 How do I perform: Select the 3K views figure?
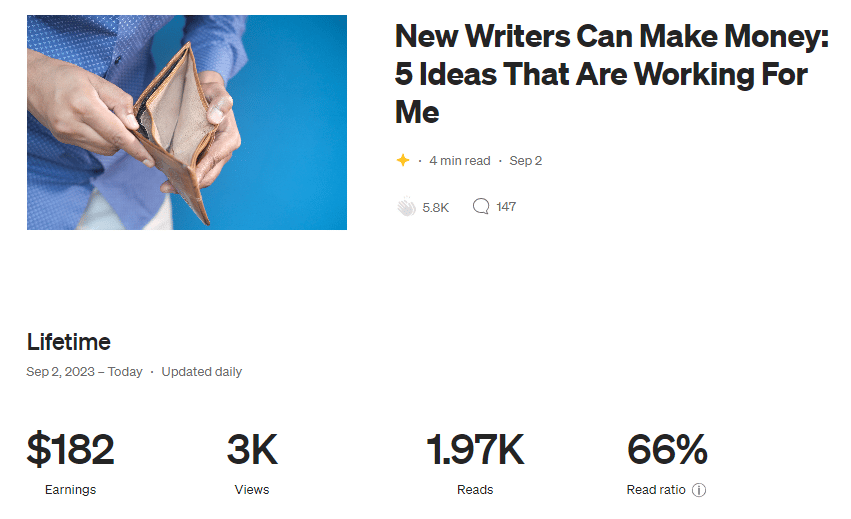click(x=252, y=450)
